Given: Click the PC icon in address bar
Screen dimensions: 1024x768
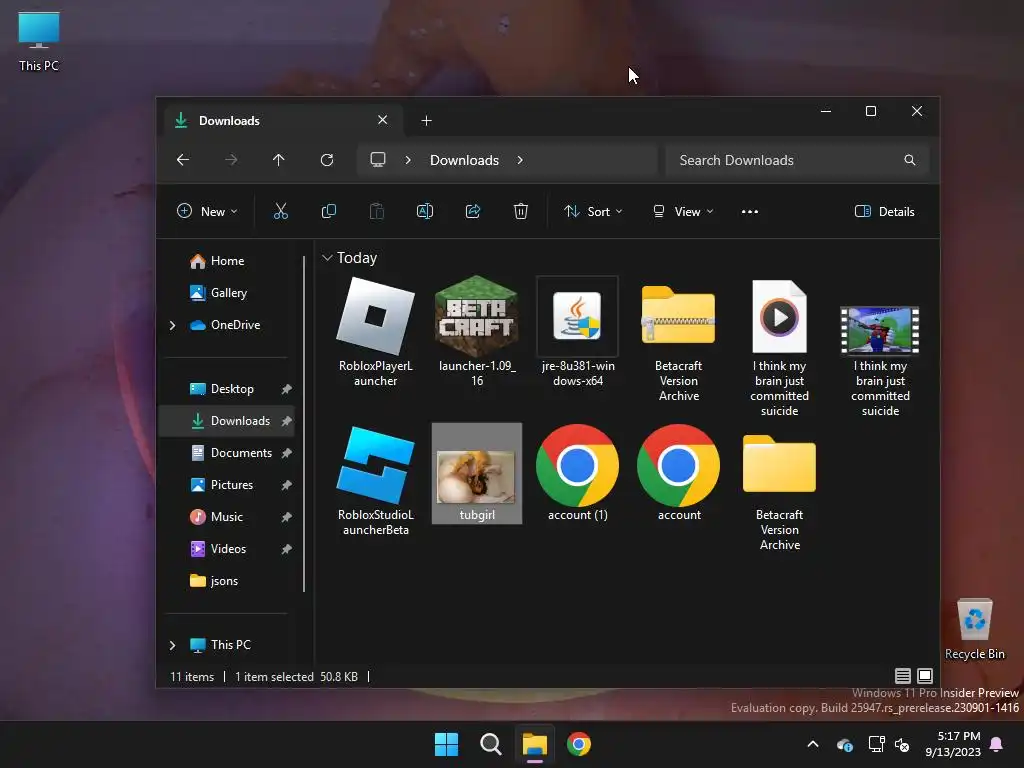Looking at the screenshot, I should pos(377,160).
